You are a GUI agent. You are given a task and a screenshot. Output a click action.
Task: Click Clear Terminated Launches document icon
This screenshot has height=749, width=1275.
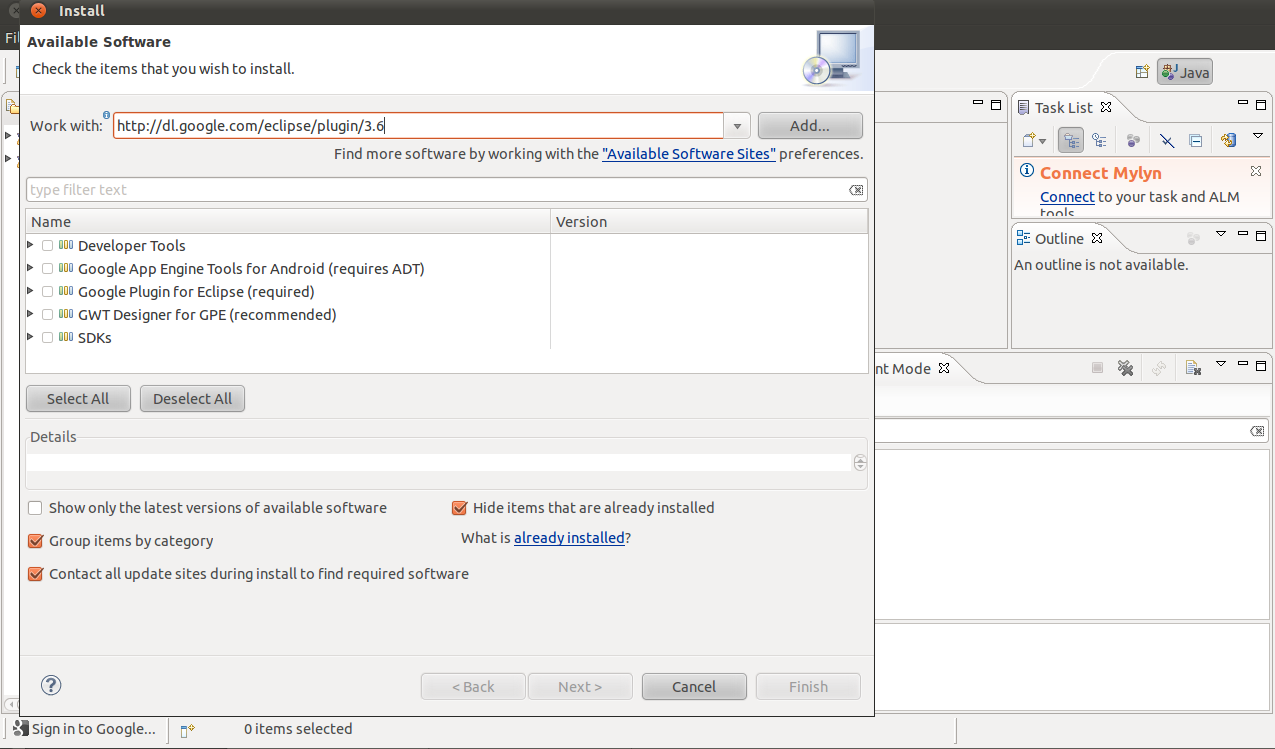[x=1193, y=368]
